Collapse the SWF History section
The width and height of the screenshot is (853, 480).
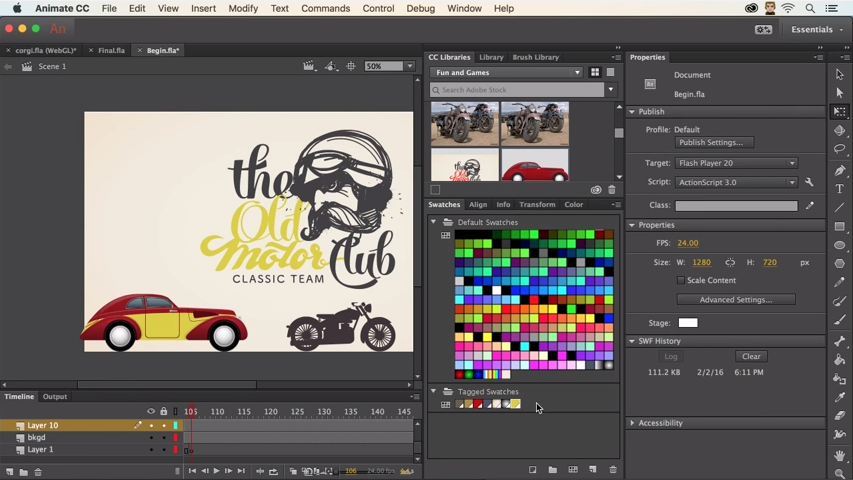632,341
